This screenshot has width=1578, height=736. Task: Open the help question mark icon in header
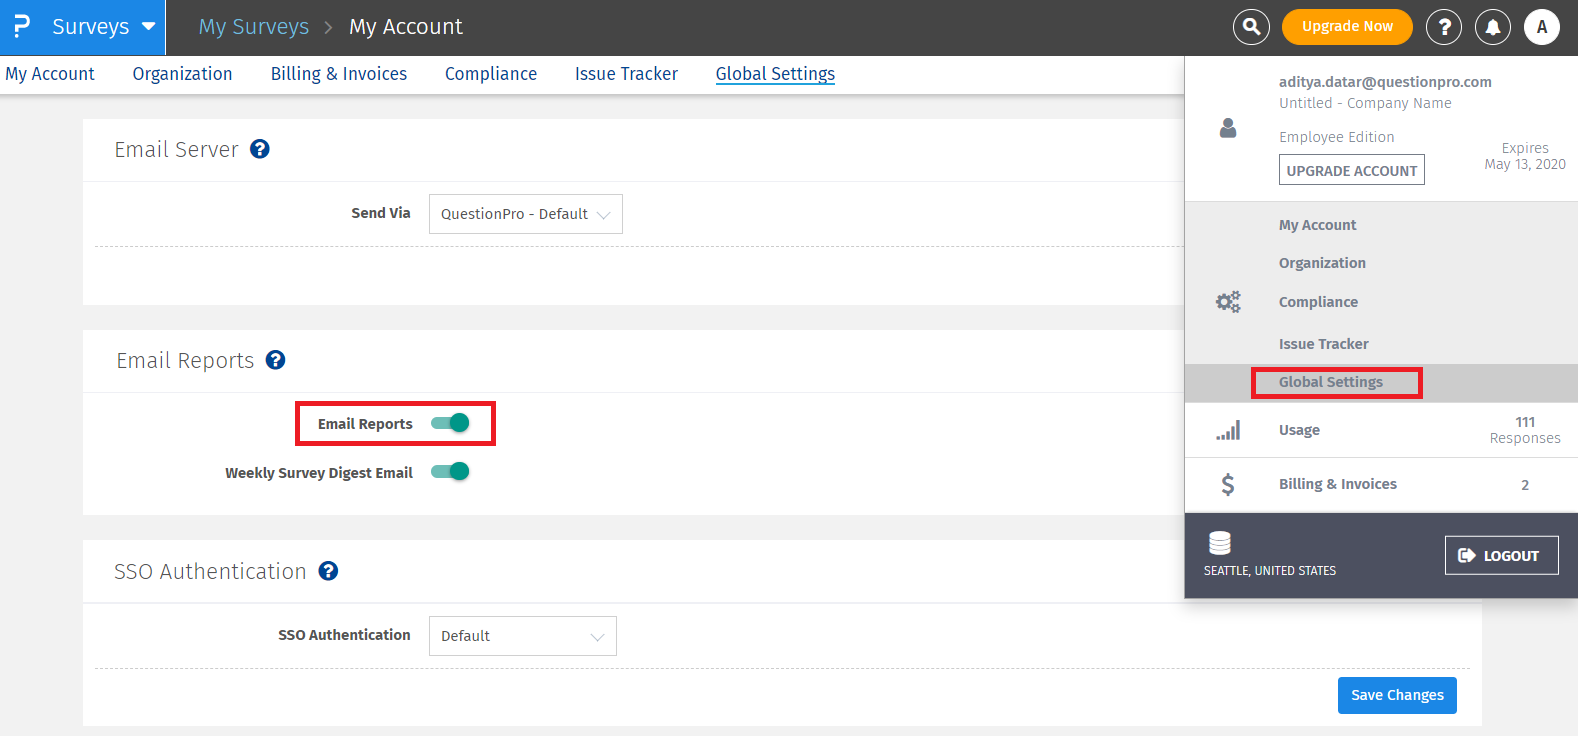[x=1443, y=27]
